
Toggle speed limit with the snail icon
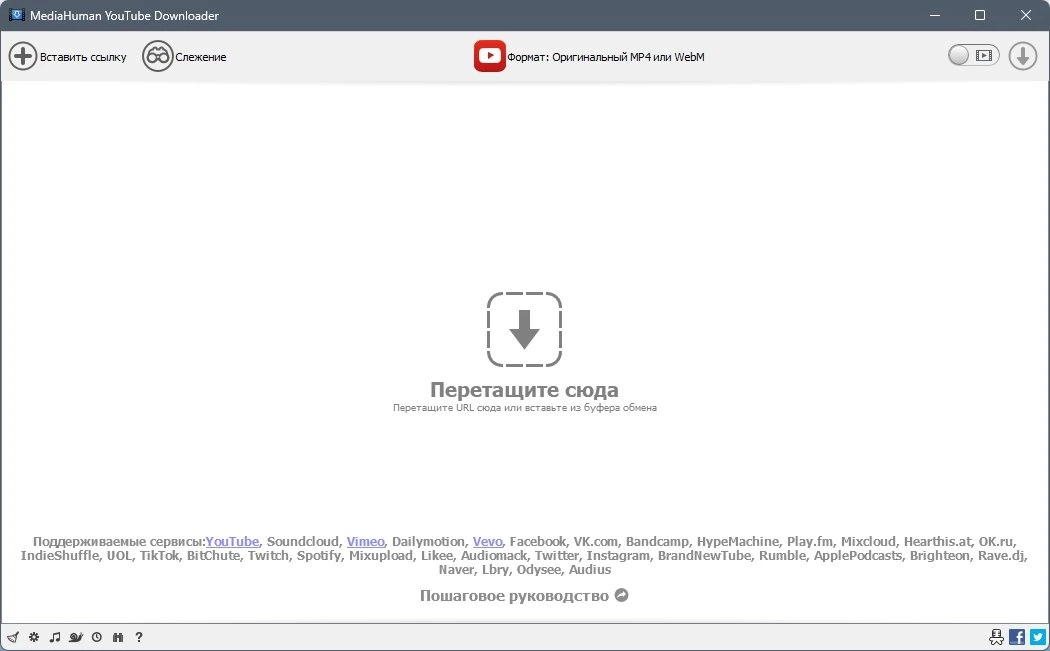click(x=76, y=637)
